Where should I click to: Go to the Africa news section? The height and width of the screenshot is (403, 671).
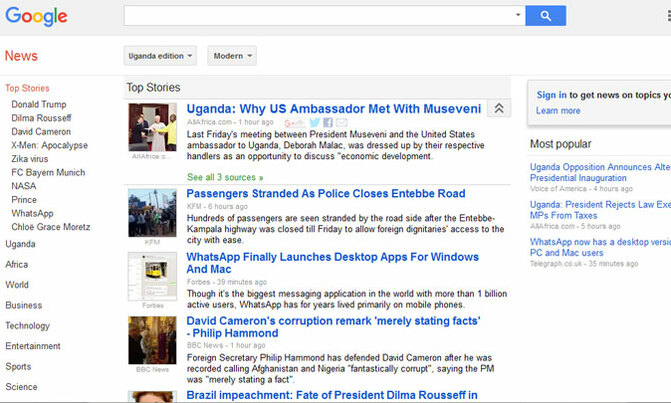coord(17,264)
